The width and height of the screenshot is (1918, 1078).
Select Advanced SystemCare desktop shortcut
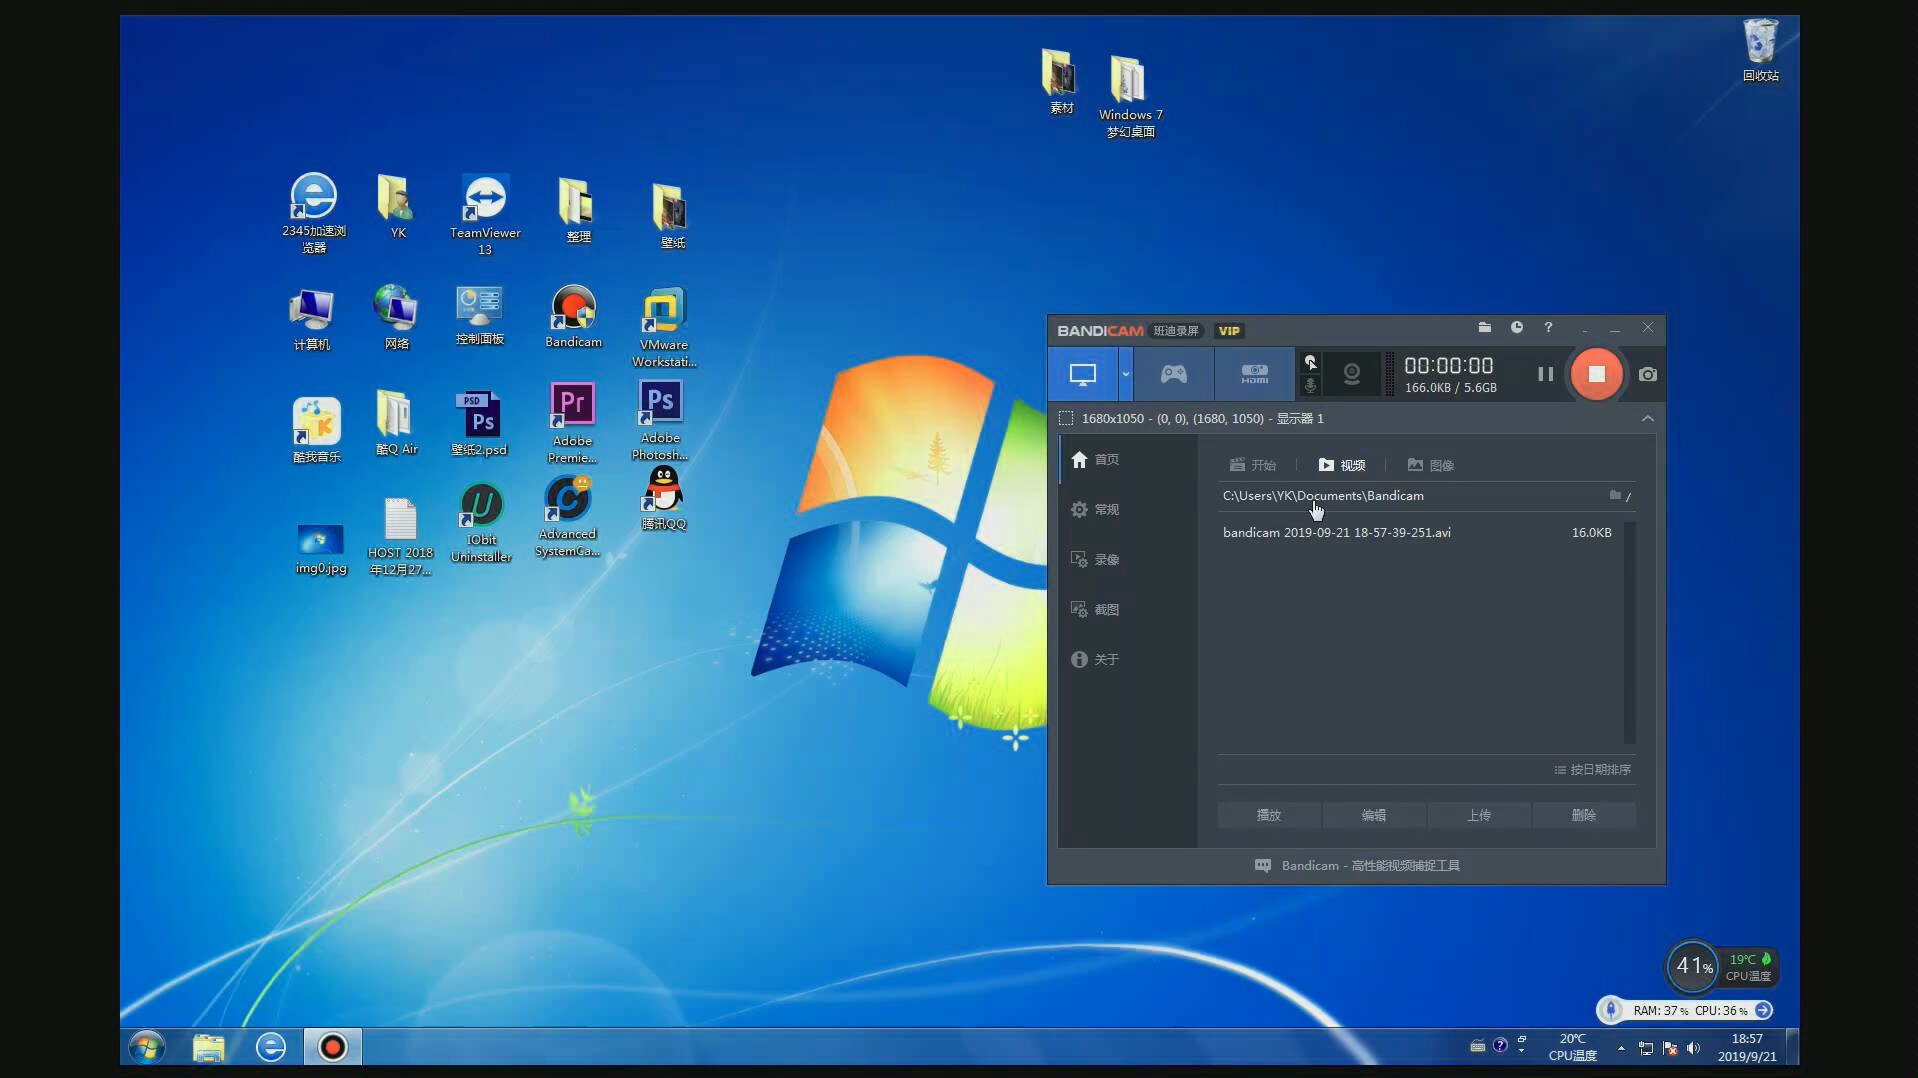(x=568, y=516)
